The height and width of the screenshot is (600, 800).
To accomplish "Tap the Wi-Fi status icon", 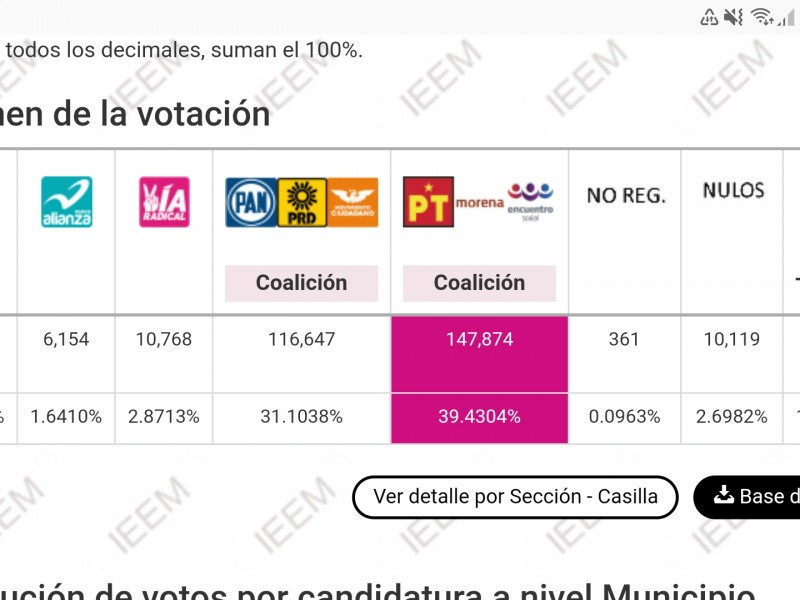I will pyautogui.click(x=762, y=17).
